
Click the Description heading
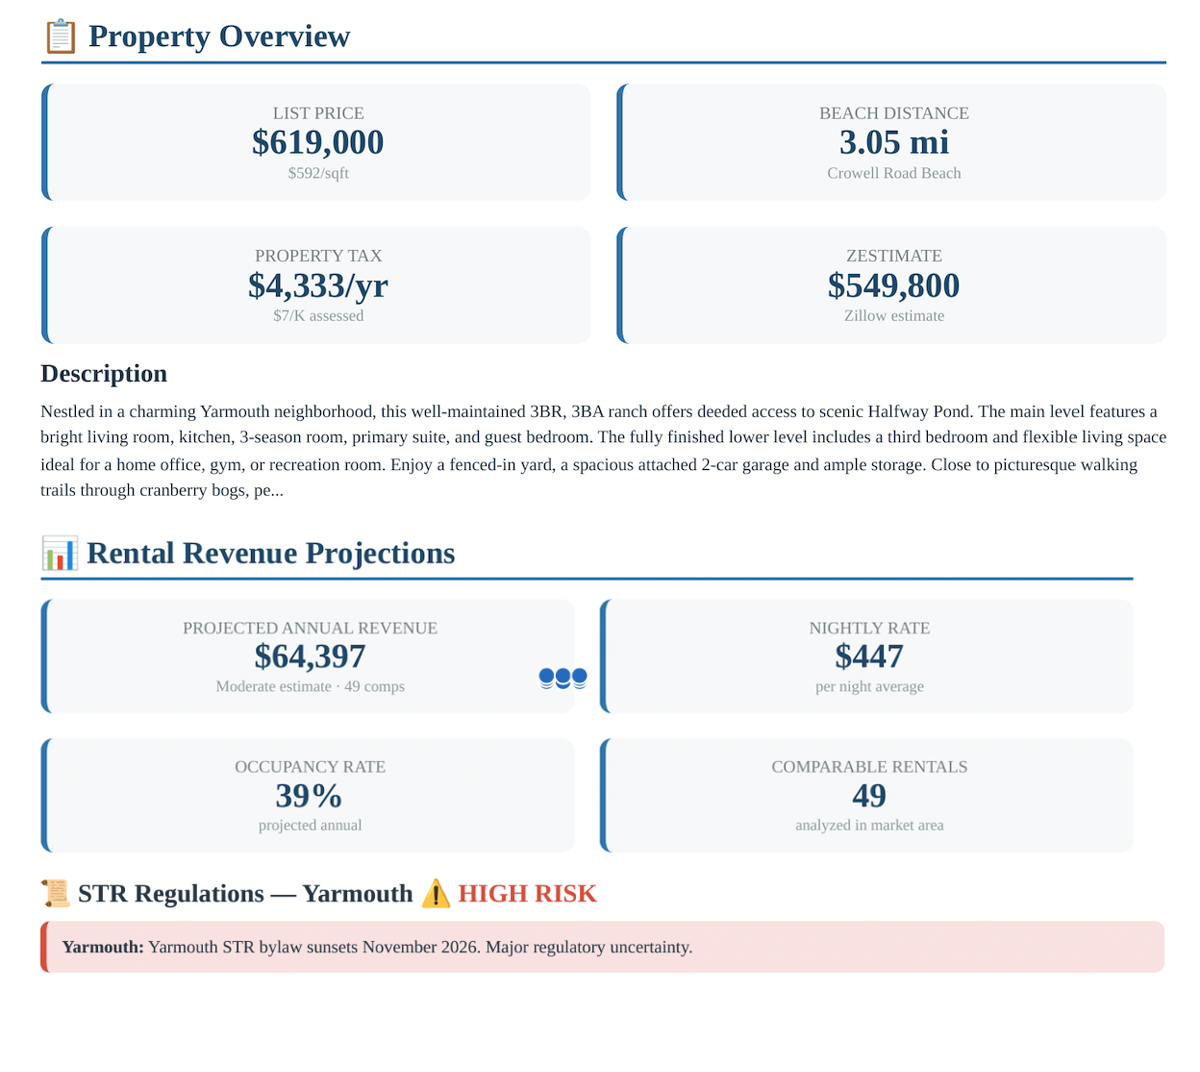tap(104, 374)
